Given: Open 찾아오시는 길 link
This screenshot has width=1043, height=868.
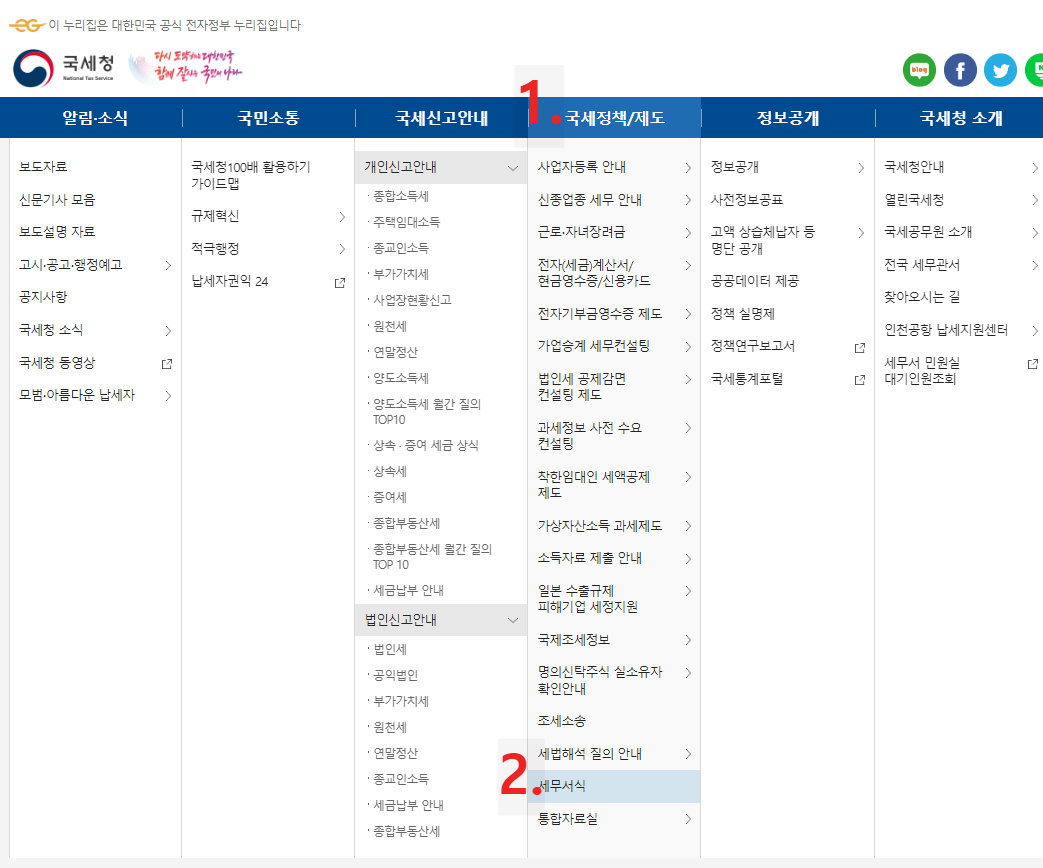Looking at the screenshot, I should 922,297.
